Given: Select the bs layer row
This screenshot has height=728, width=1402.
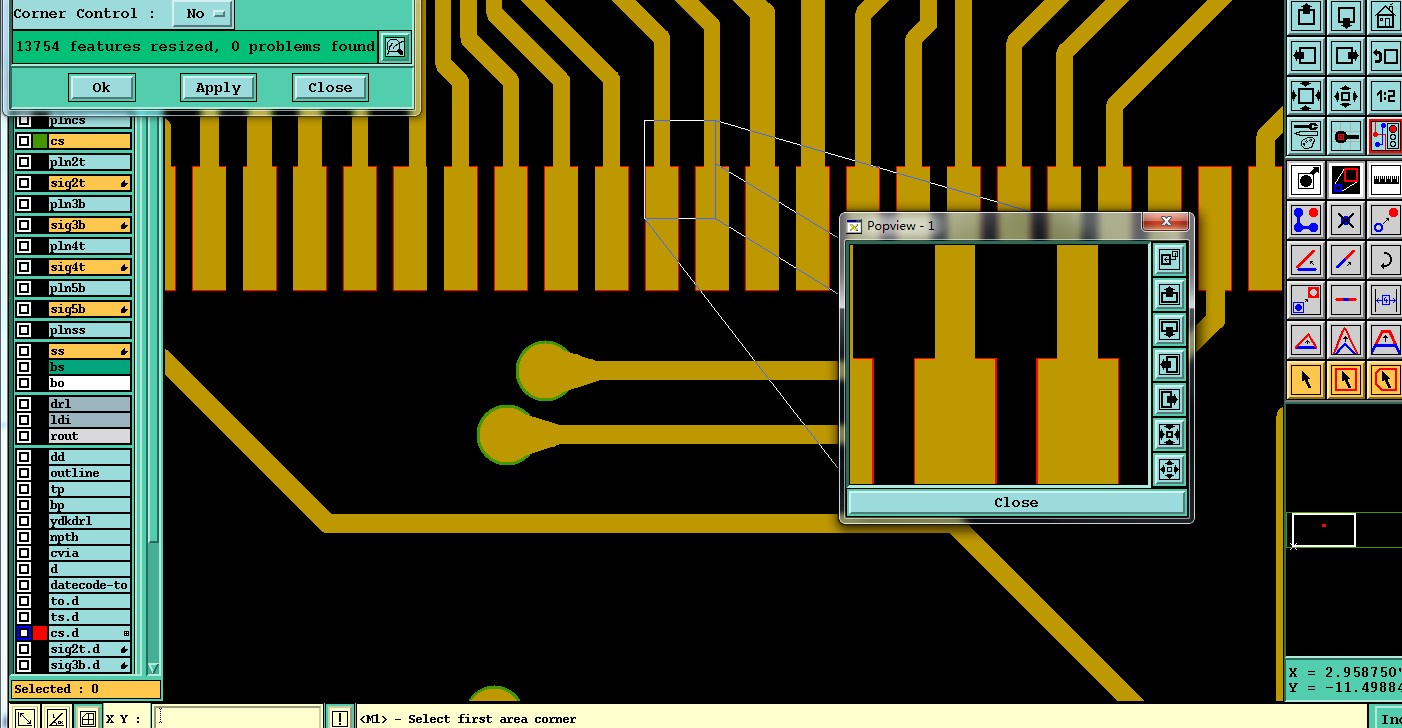Looking at the screenshot, I should [x=90, y=368].
